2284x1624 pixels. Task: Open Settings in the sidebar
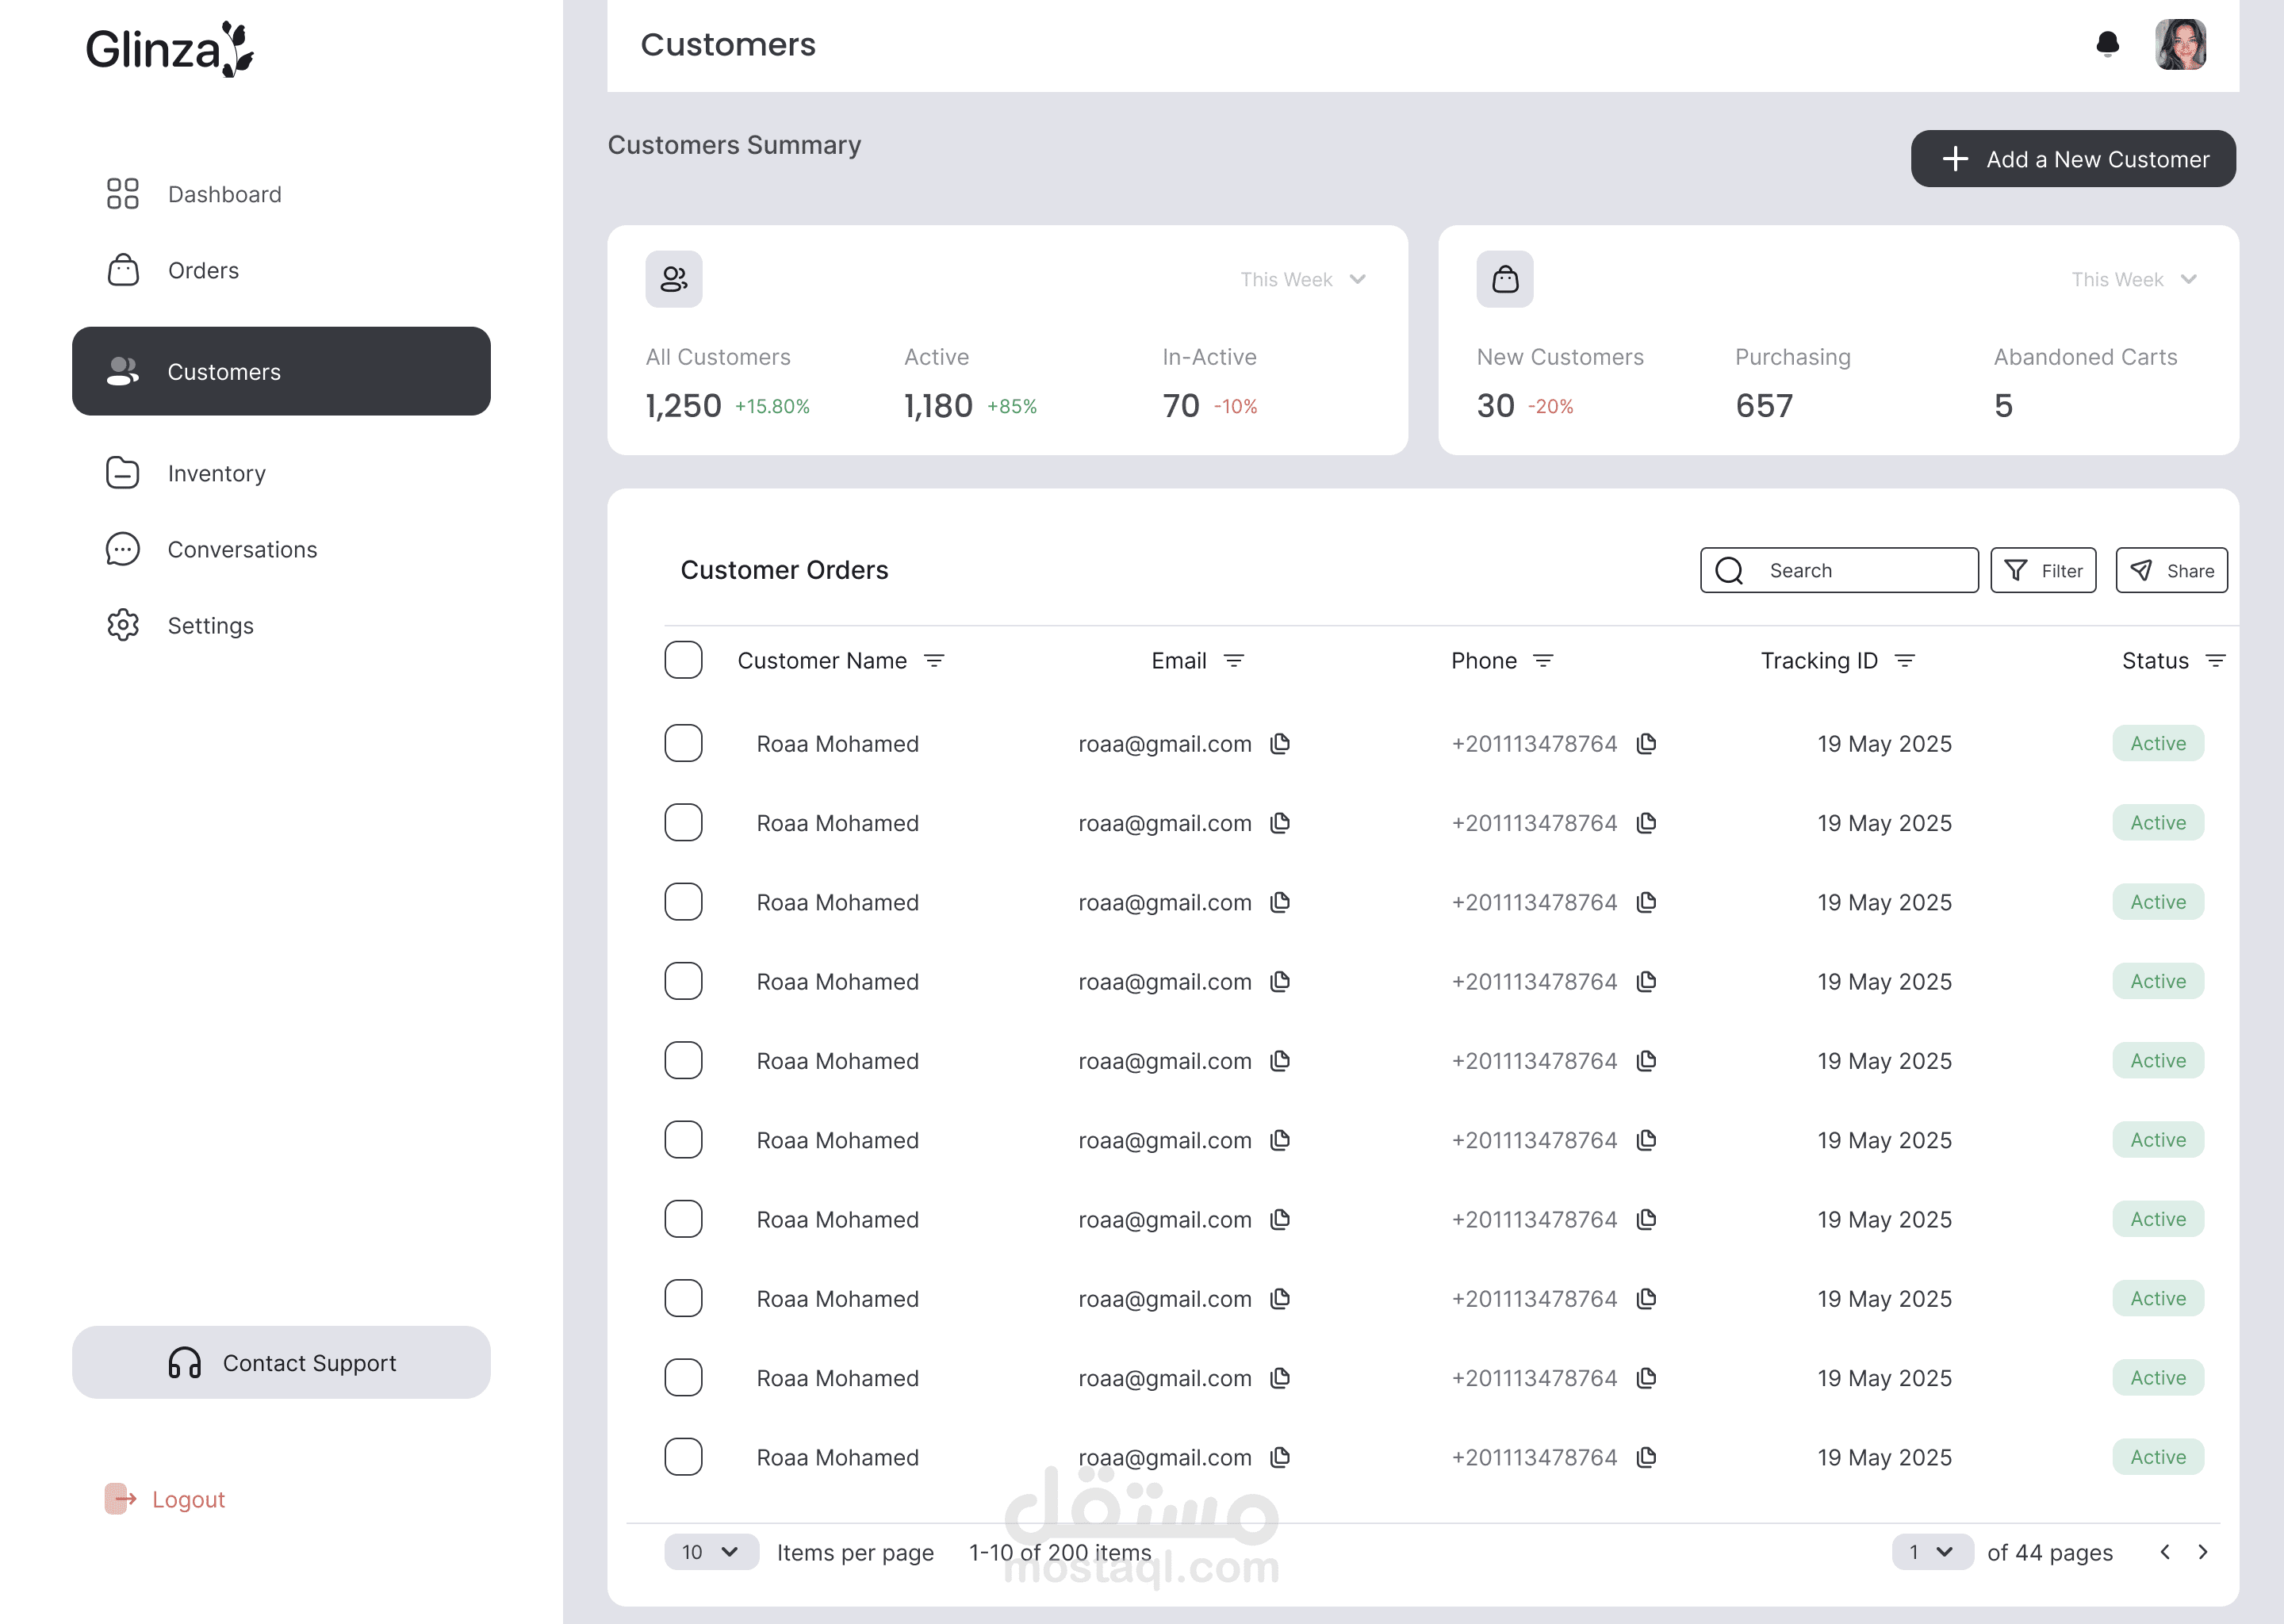click(x=180, y=625)
